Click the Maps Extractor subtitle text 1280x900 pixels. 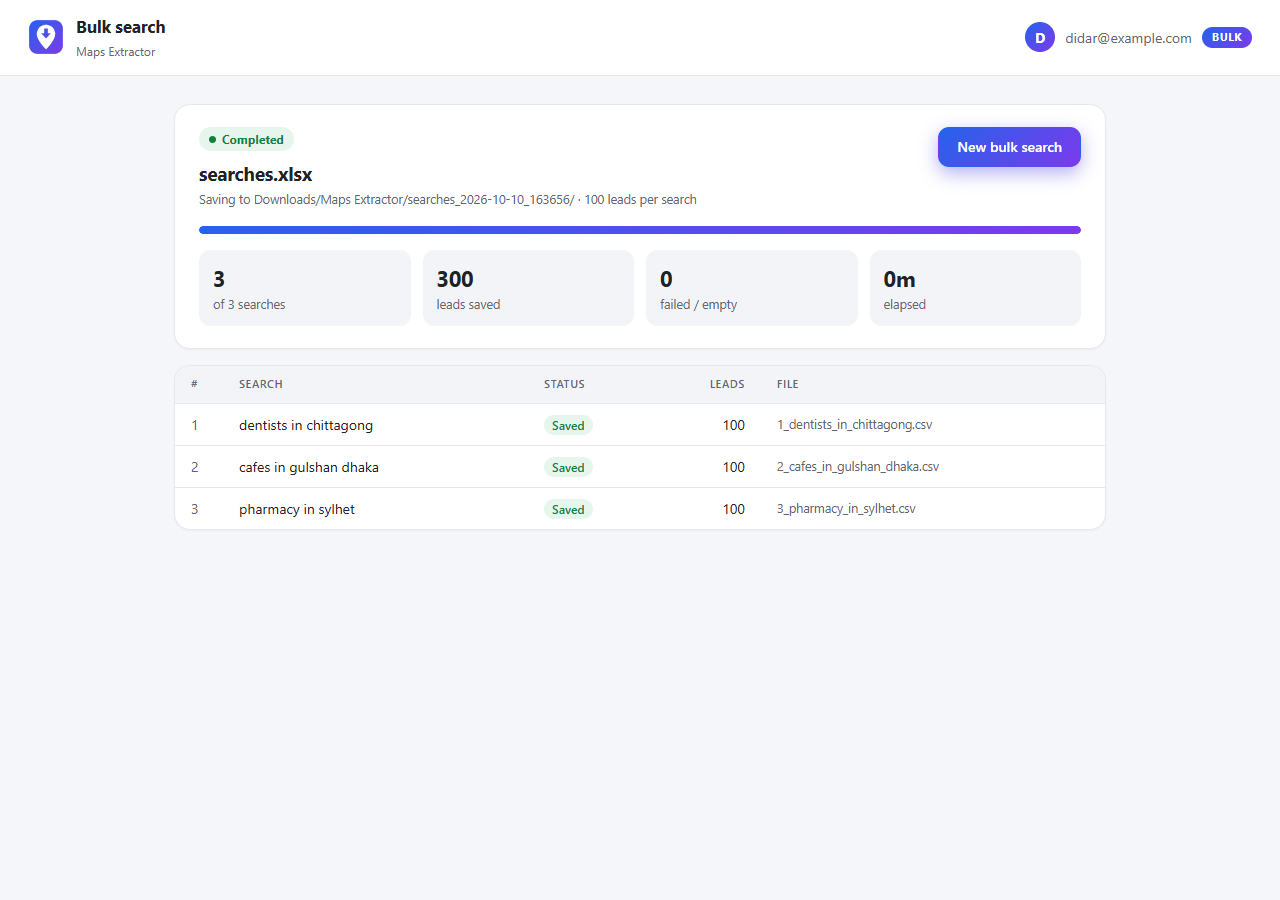pos(116,52)
